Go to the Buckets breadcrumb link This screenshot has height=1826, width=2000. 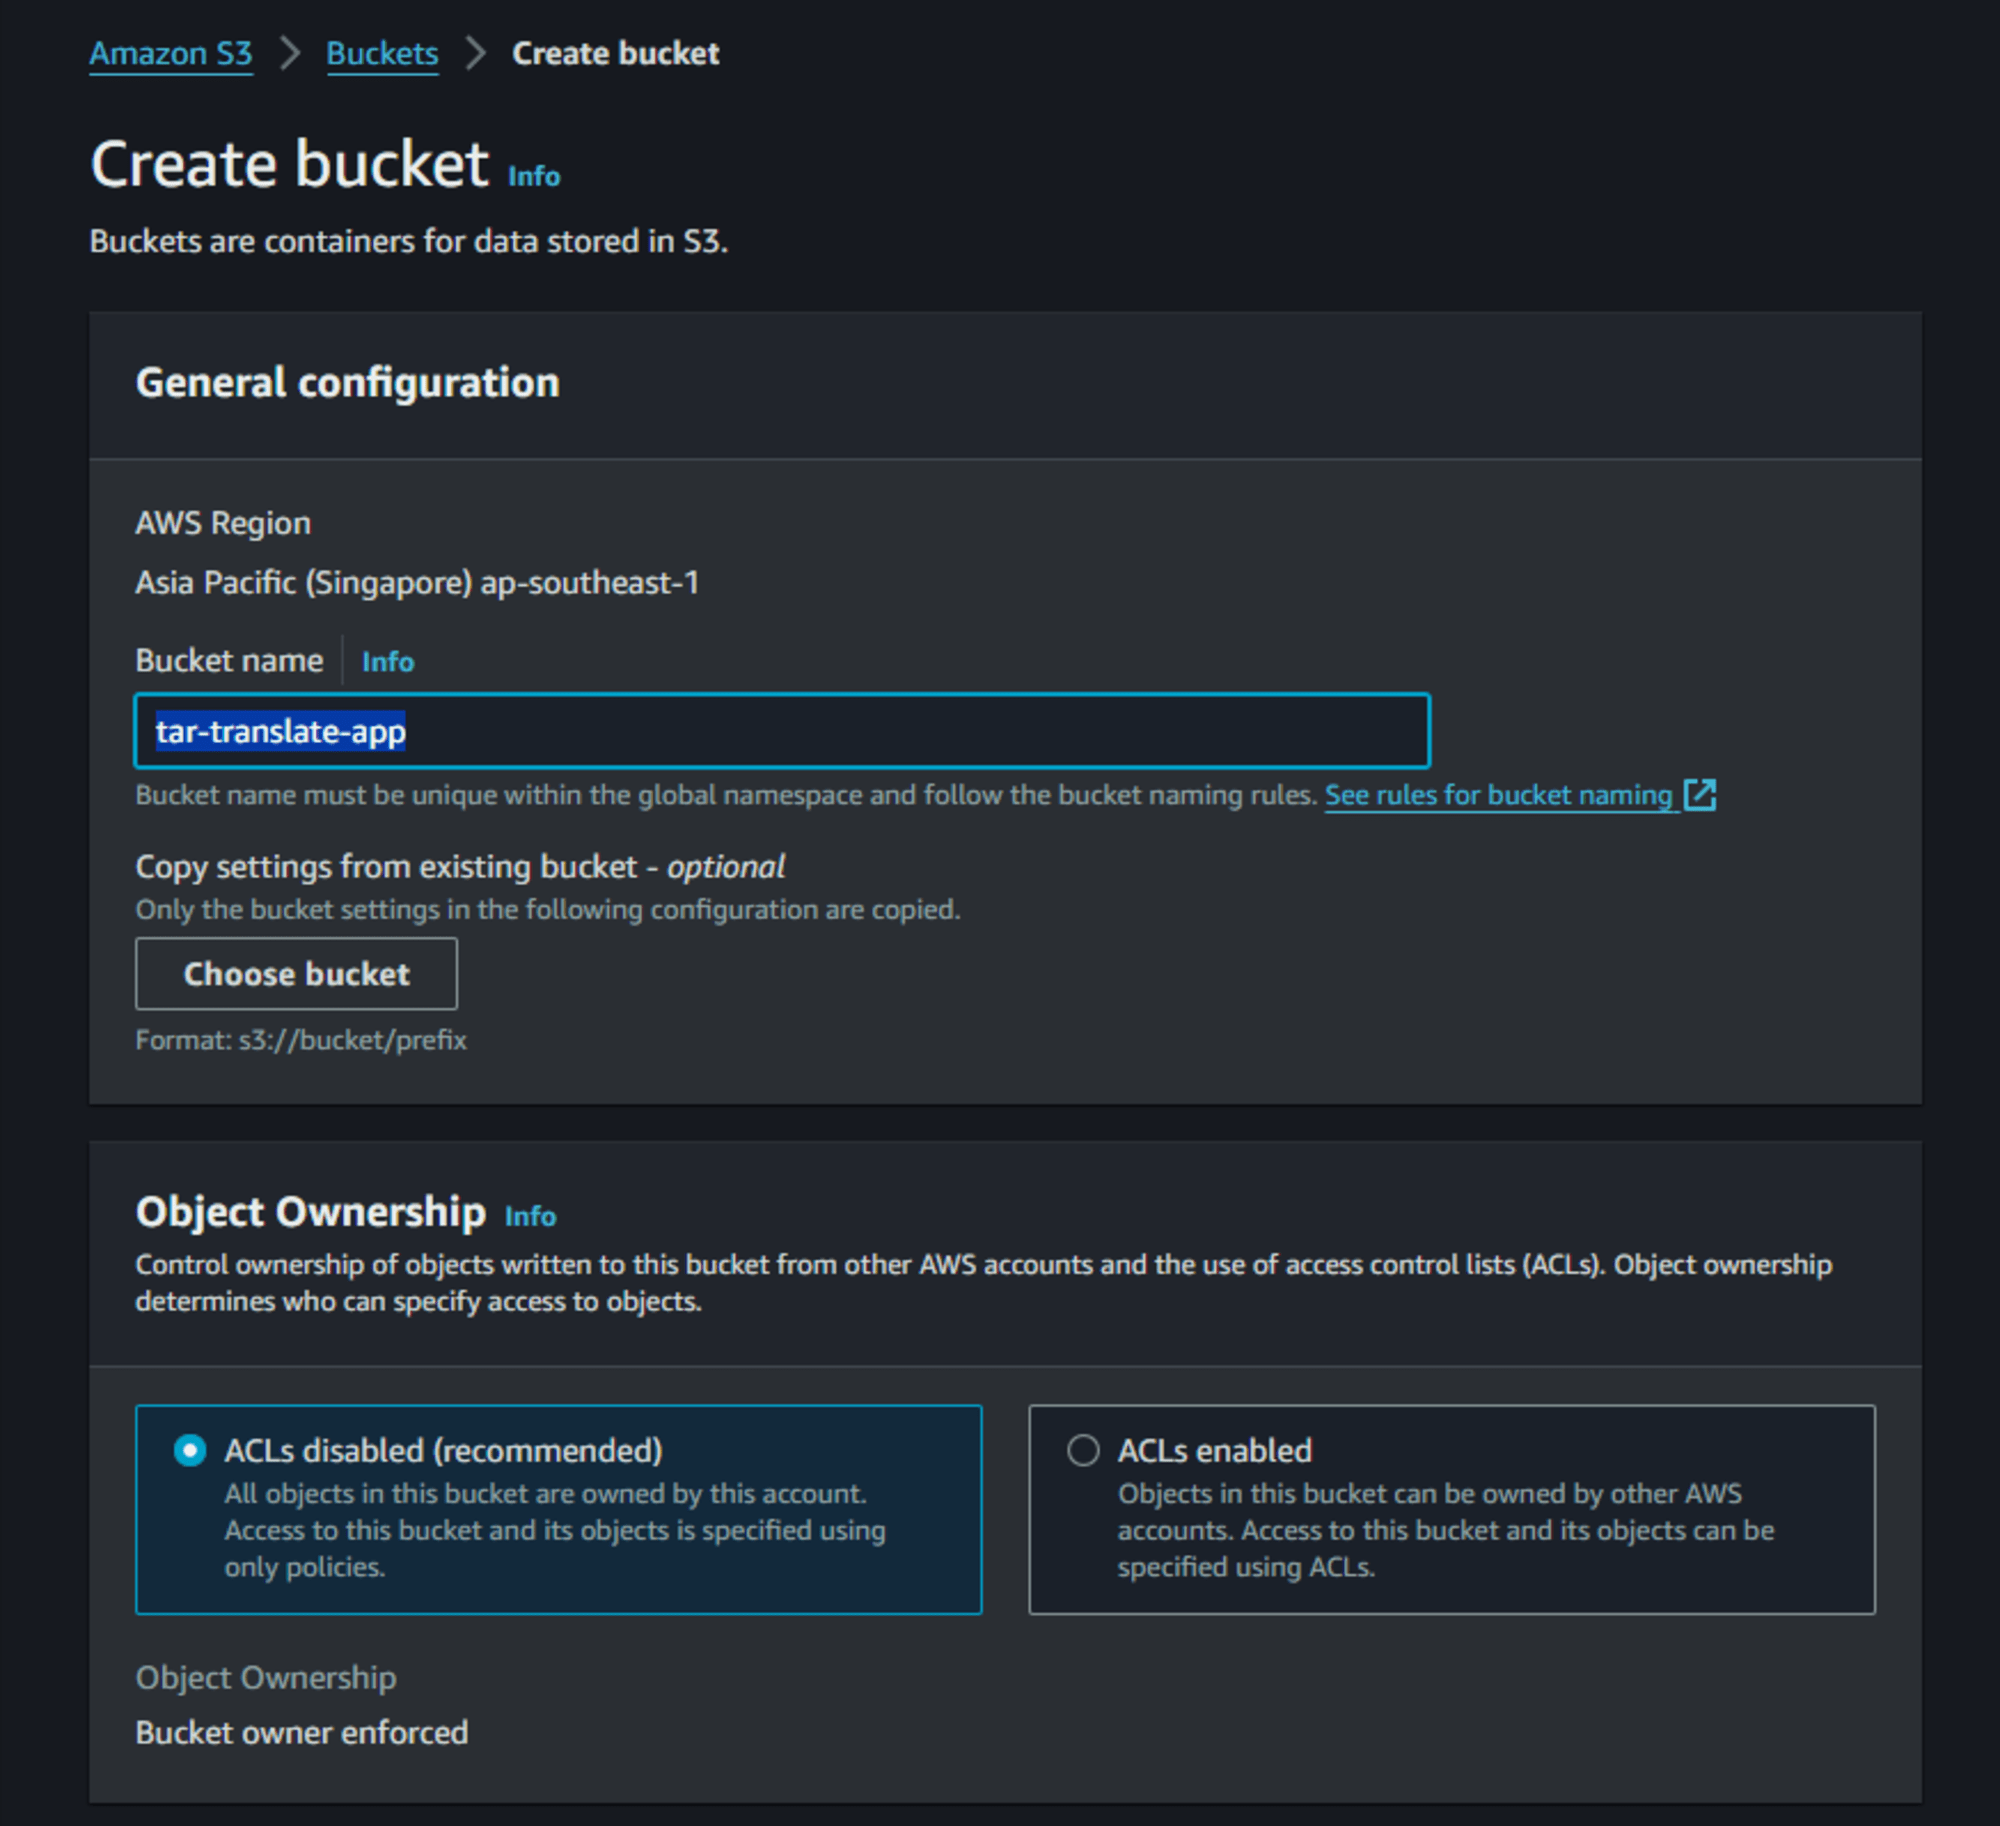point(382,53)
